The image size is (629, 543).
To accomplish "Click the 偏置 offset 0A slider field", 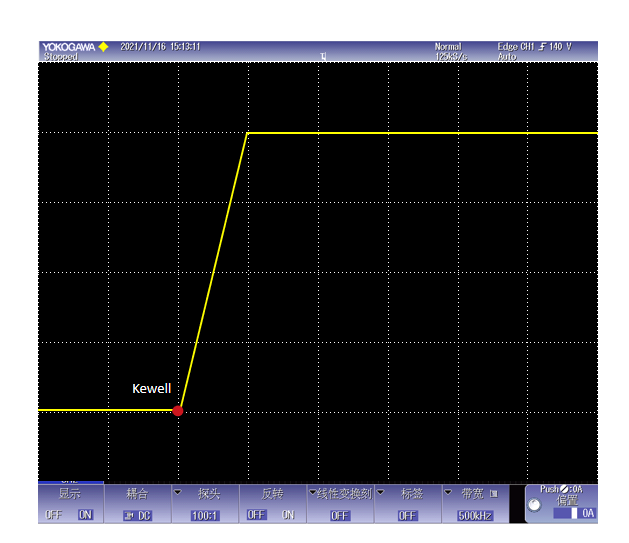I will [574, 513].
